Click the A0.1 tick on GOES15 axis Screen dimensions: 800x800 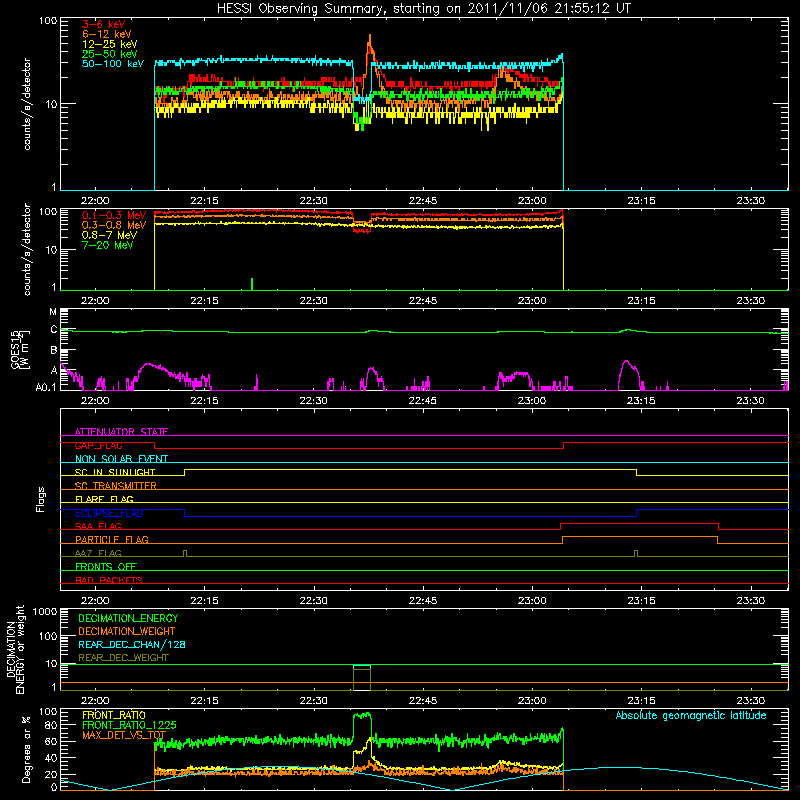[x=46, y=387]
